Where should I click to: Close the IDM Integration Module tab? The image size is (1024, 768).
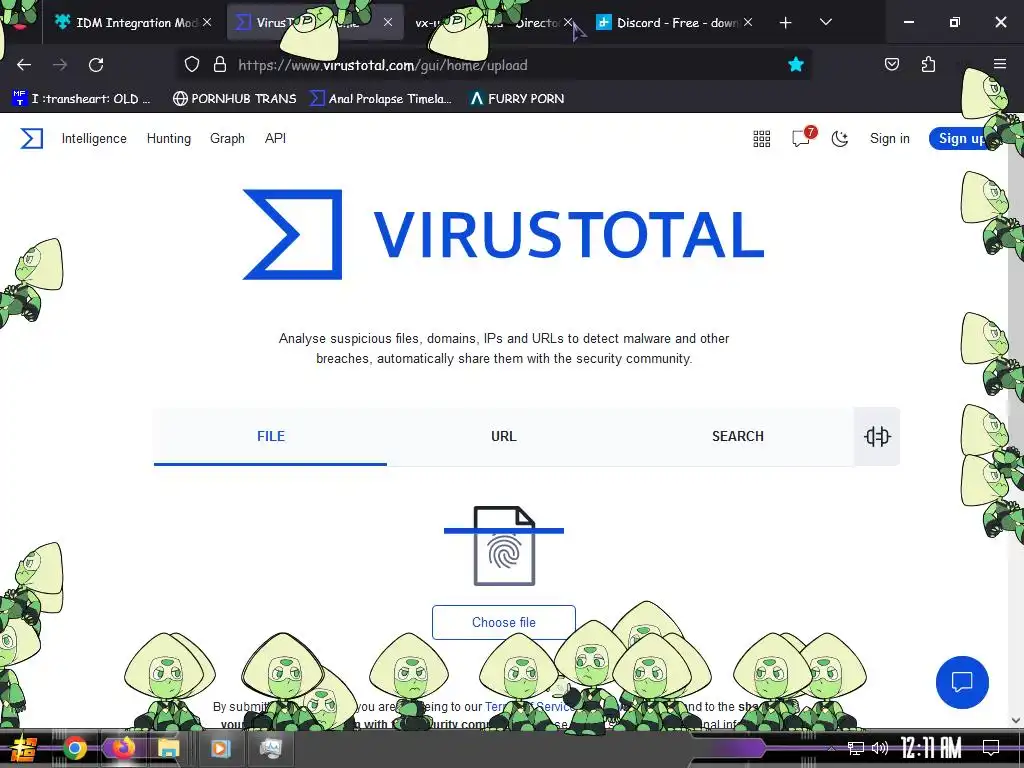coord(207,22)
